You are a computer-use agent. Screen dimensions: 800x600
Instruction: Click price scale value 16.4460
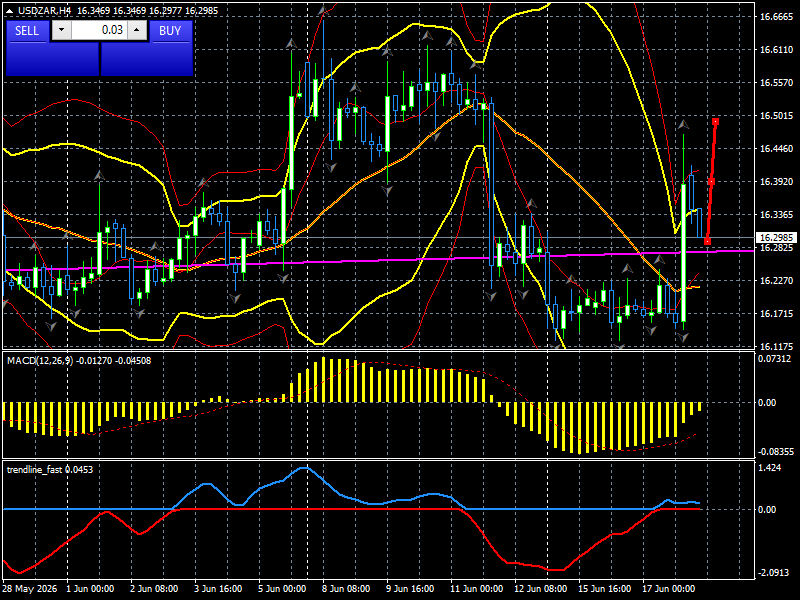(777, 149)
